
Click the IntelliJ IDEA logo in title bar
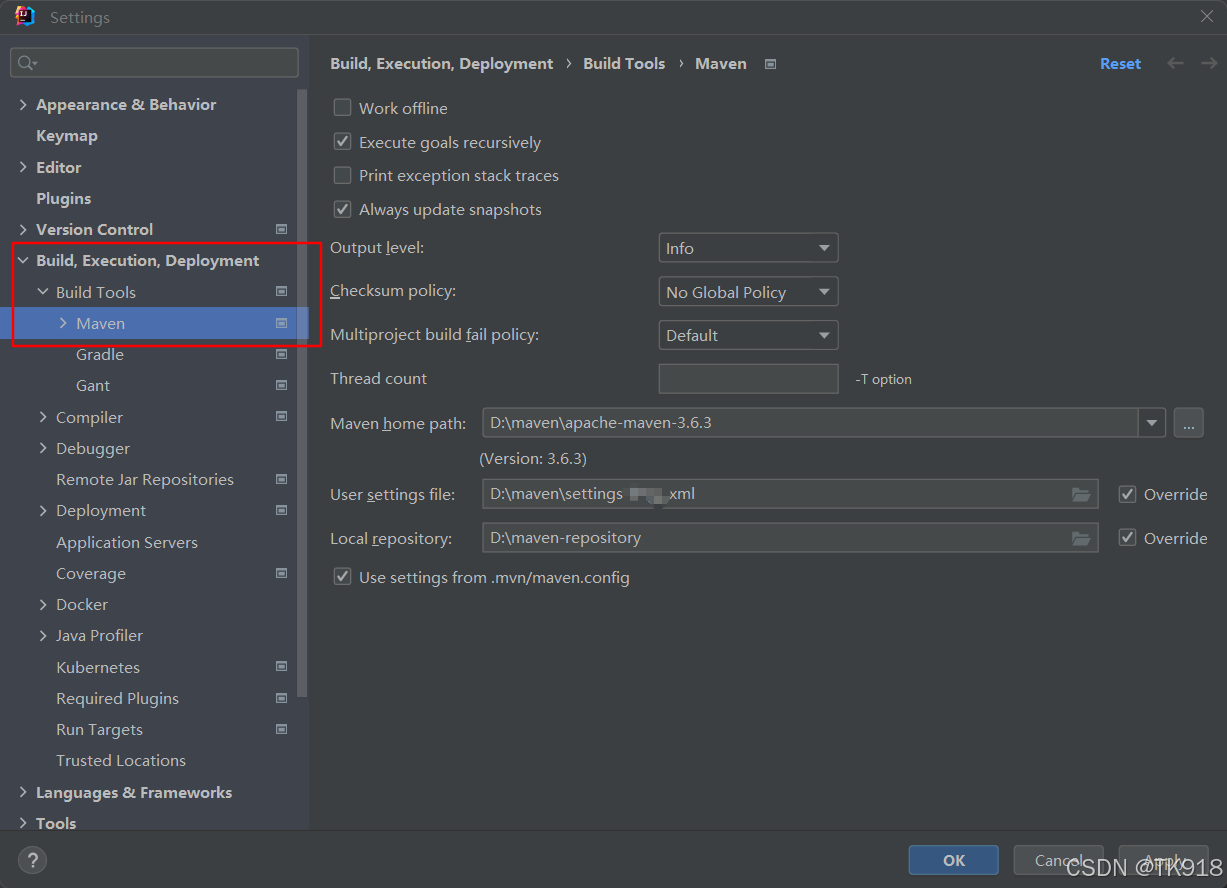coord(25,16)
